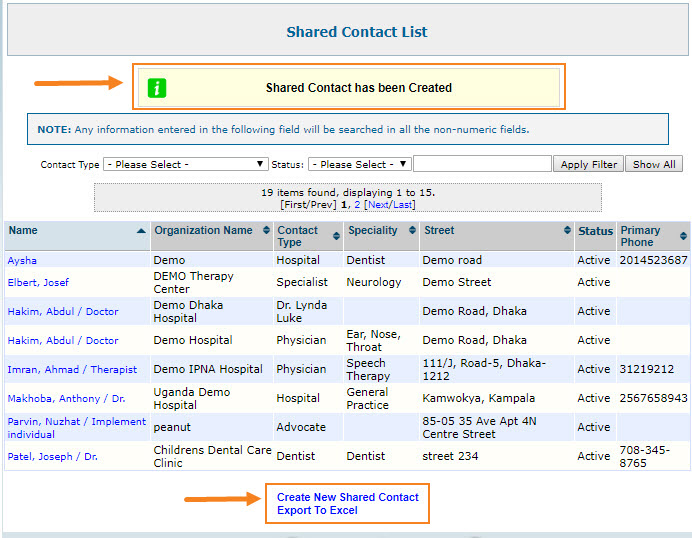692x538 pixels.
Task: Open the Status filter dropdown
Action: click(x=359, y=164)
